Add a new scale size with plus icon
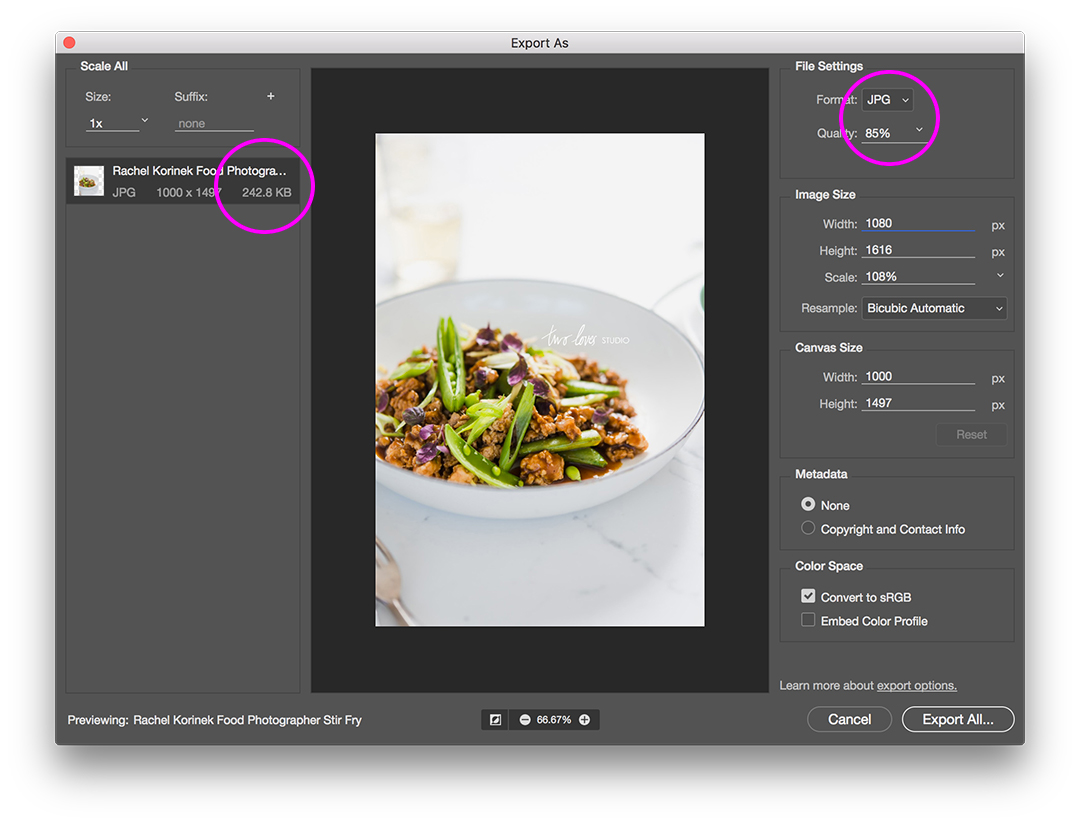Viewport: 1080px width, 824px height. click(271, 96)
